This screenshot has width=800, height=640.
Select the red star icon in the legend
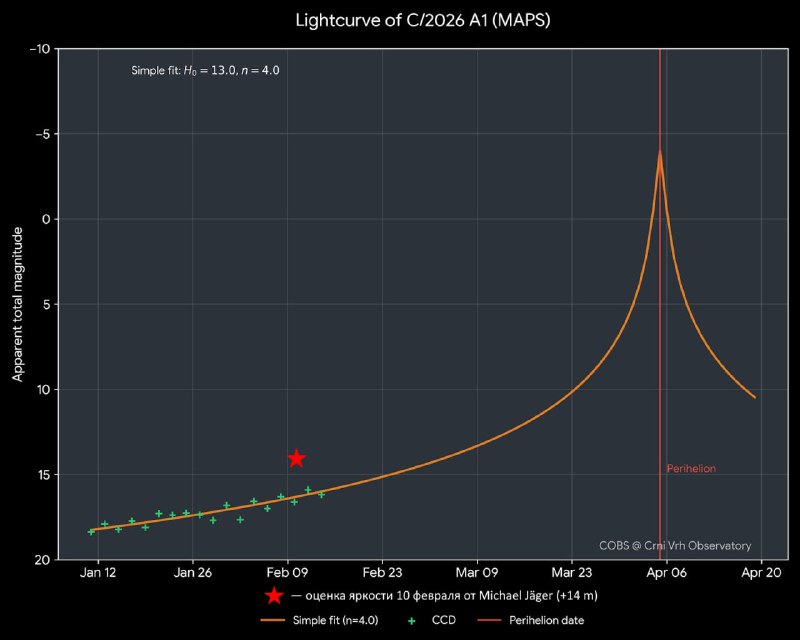click(x=274, y=595)
